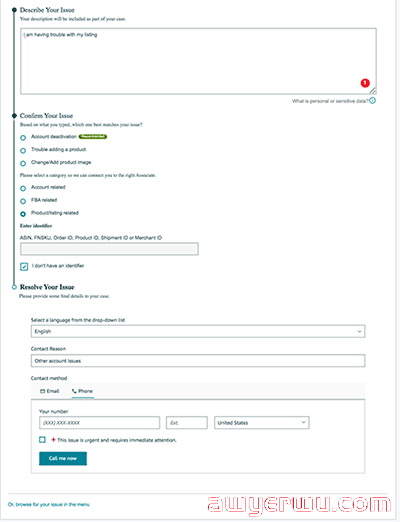Select the Account deactivation radio option
Screen dimensions: 400x522
(x=23, y=138)
